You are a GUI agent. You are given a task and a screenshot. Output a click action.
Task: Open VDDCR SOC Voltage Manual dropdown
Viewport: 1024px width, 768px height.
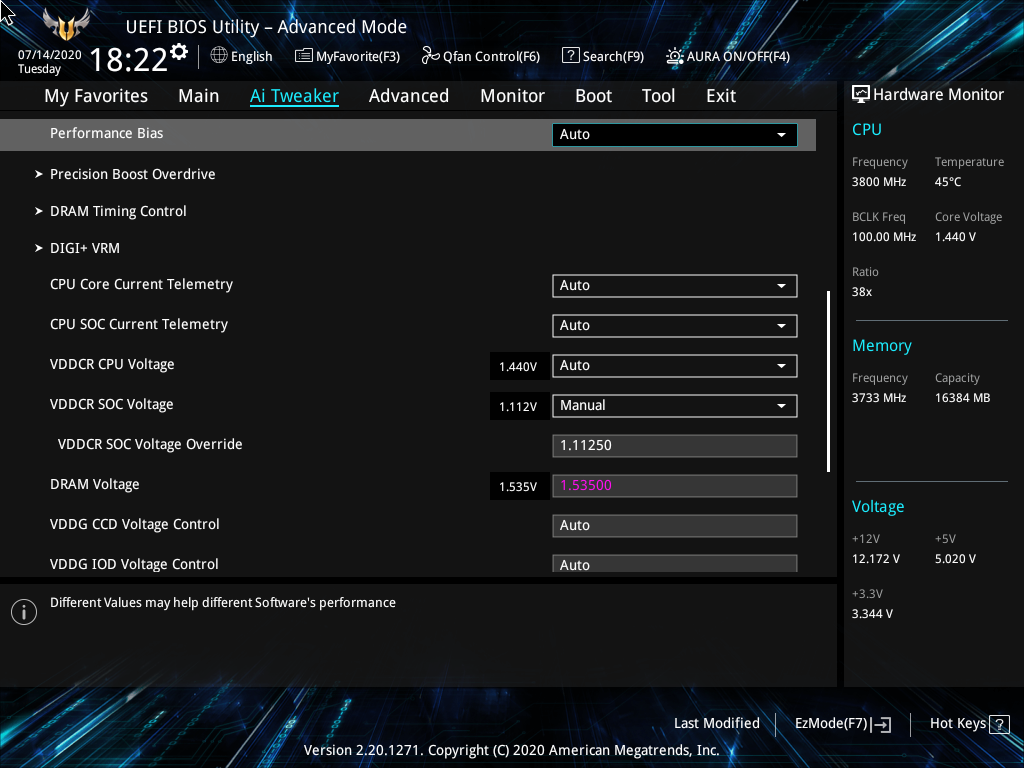click(675, 406)
